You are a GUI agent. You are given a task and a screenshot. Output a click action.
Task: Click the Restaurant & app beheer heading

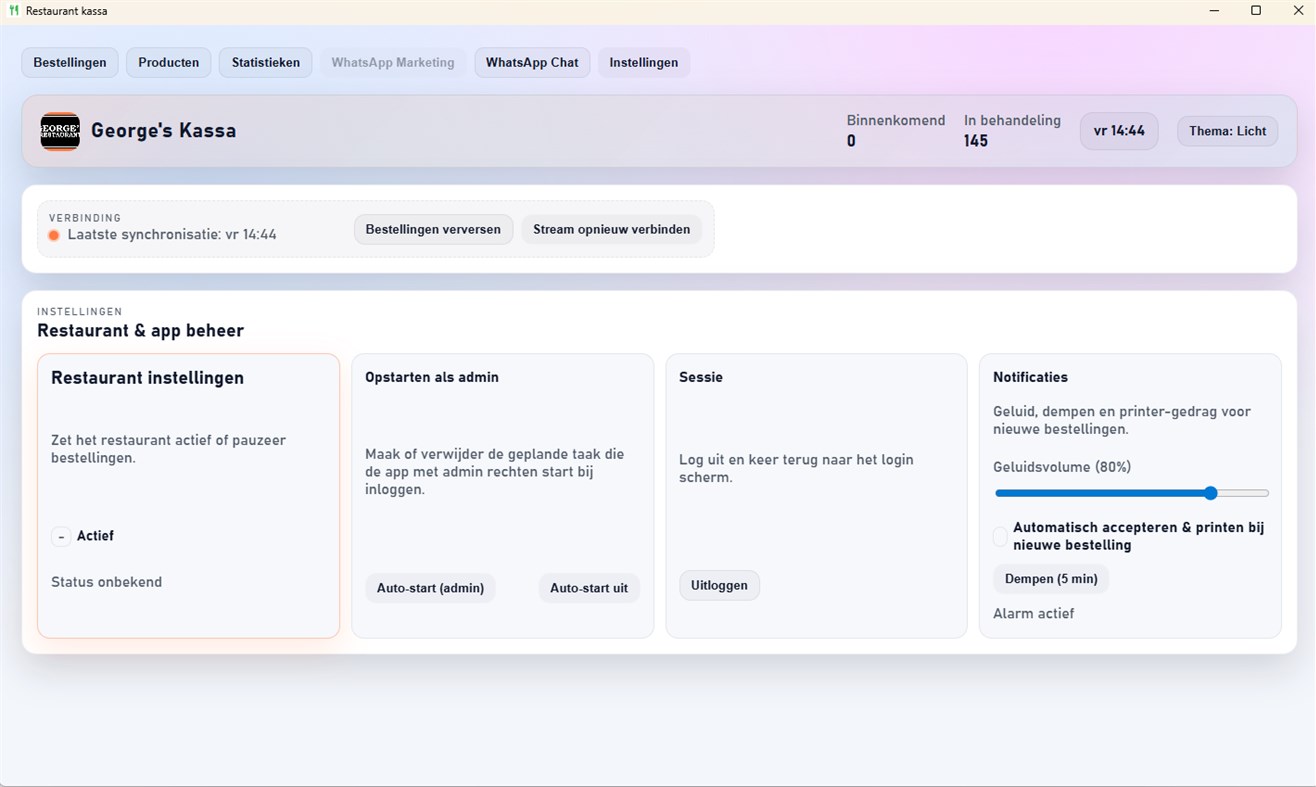(x=140, y=331)
